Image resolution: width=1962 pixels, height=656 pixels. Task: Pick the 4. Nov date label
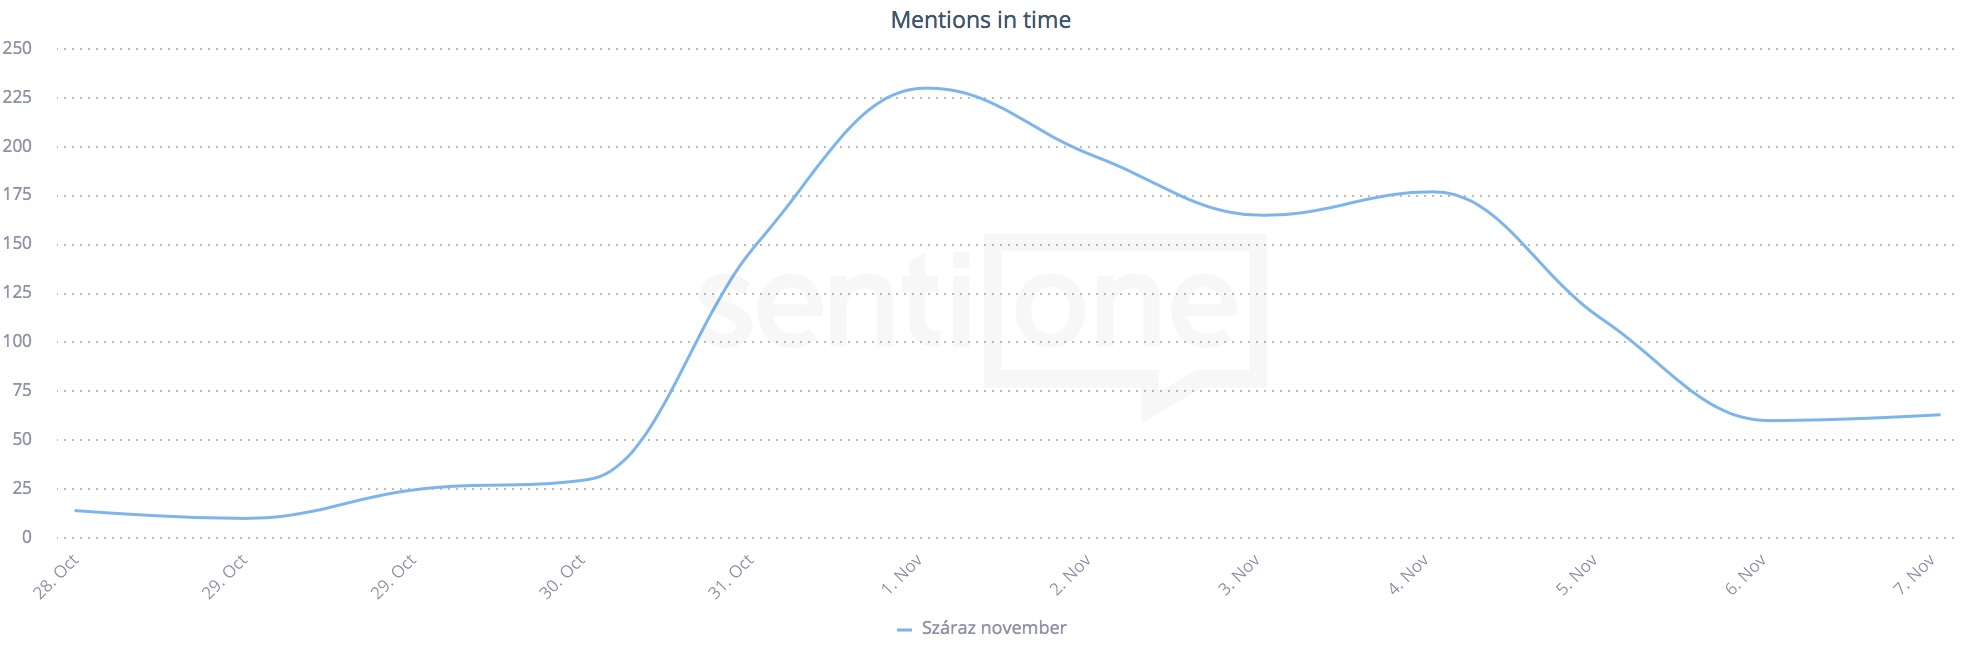pos(1408,575)
